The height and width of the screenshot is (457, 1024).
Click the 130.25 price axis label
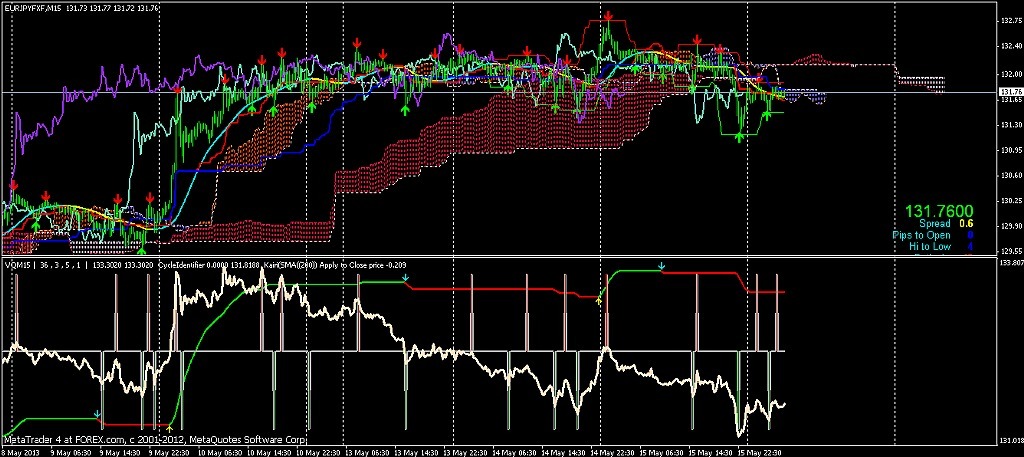click(x=1010, y=200)
